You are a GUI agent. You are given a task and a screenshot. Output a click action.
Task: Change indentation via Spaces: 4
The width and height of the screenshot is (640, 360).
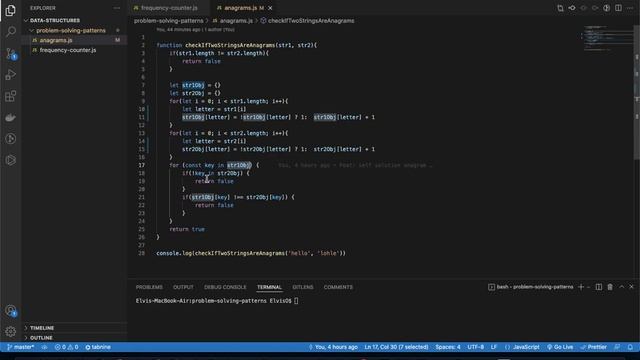pos(448,347)
